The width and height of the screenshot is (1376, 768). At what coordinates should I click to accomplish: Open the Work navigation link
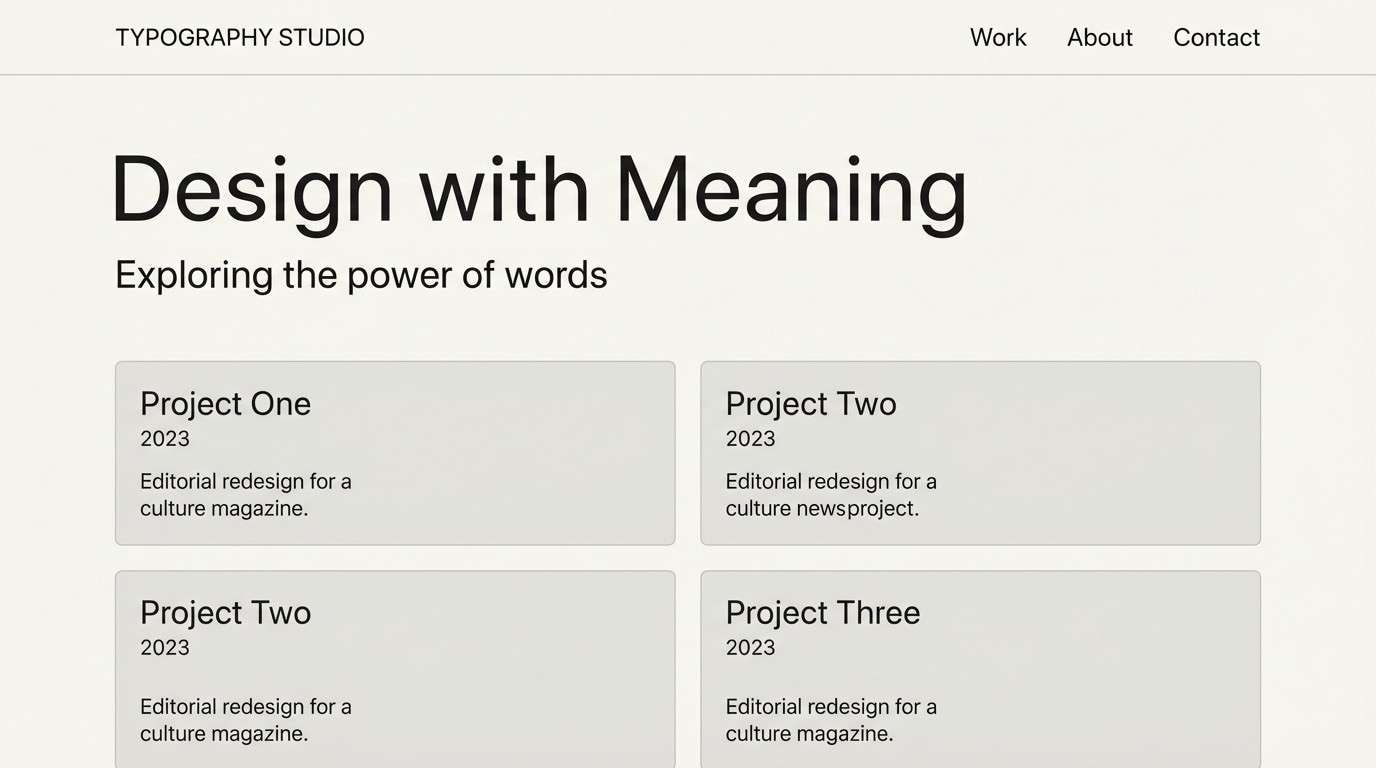pos(998,38)
